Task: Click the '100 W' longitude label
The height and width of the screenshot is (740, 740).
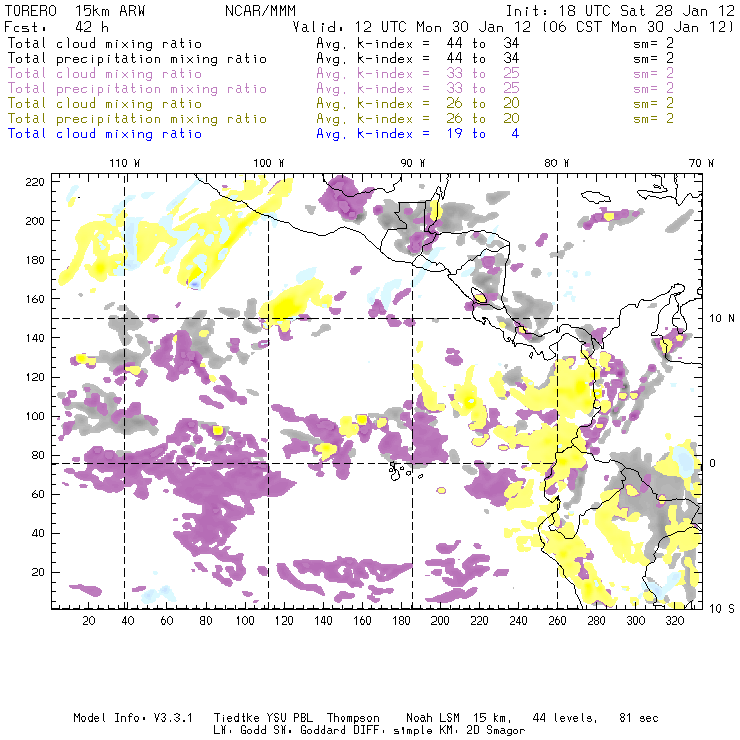Action: (x=269, y=163)
